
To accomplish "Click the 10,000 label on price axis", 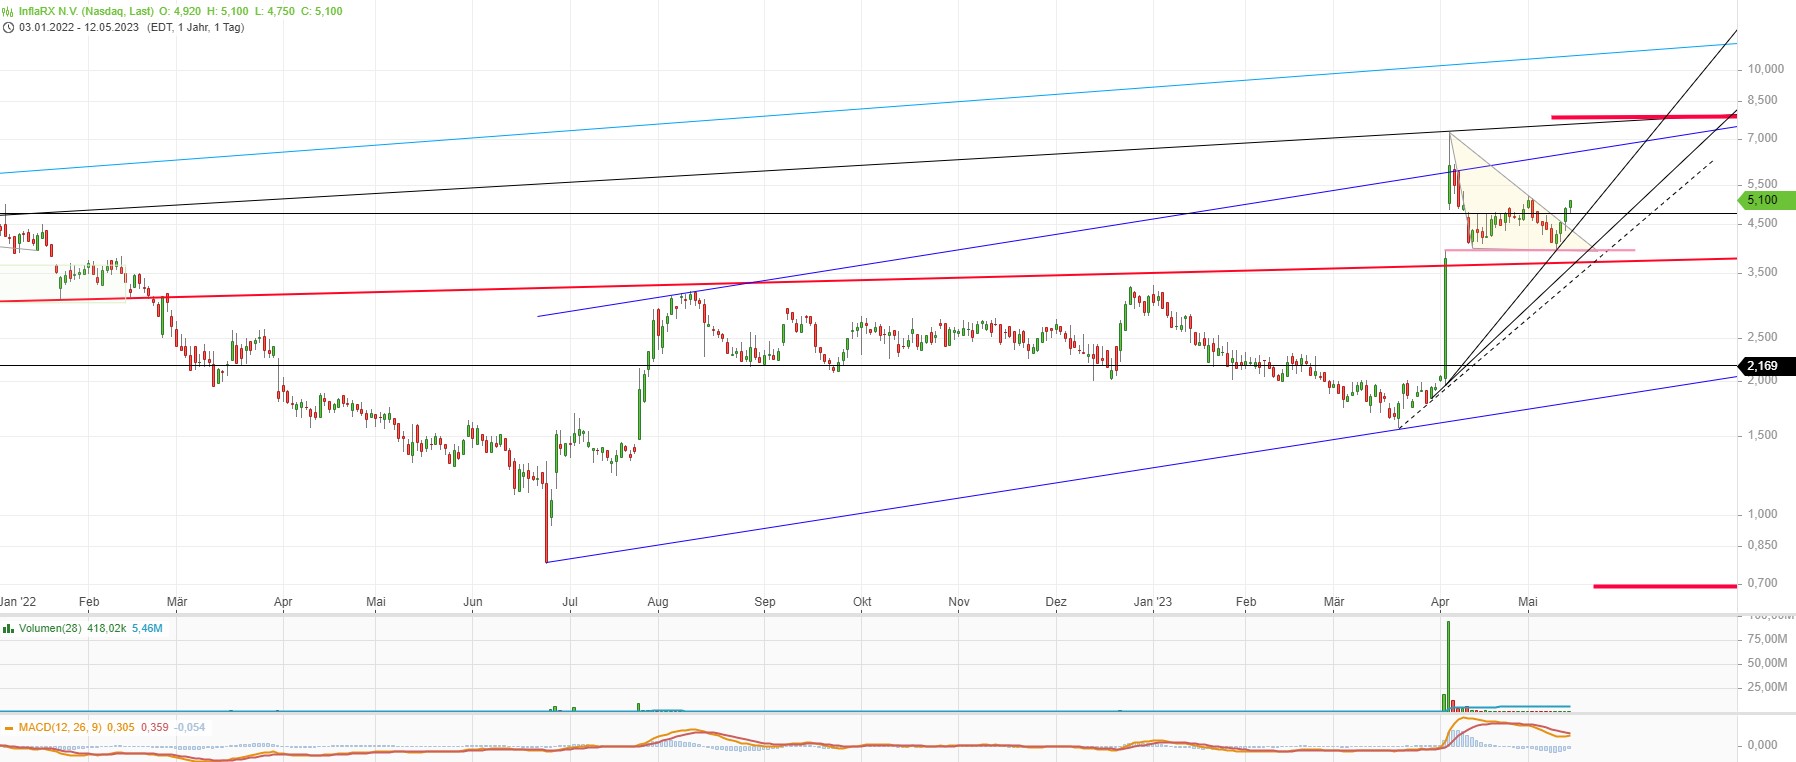I will tap(1765, 69).
